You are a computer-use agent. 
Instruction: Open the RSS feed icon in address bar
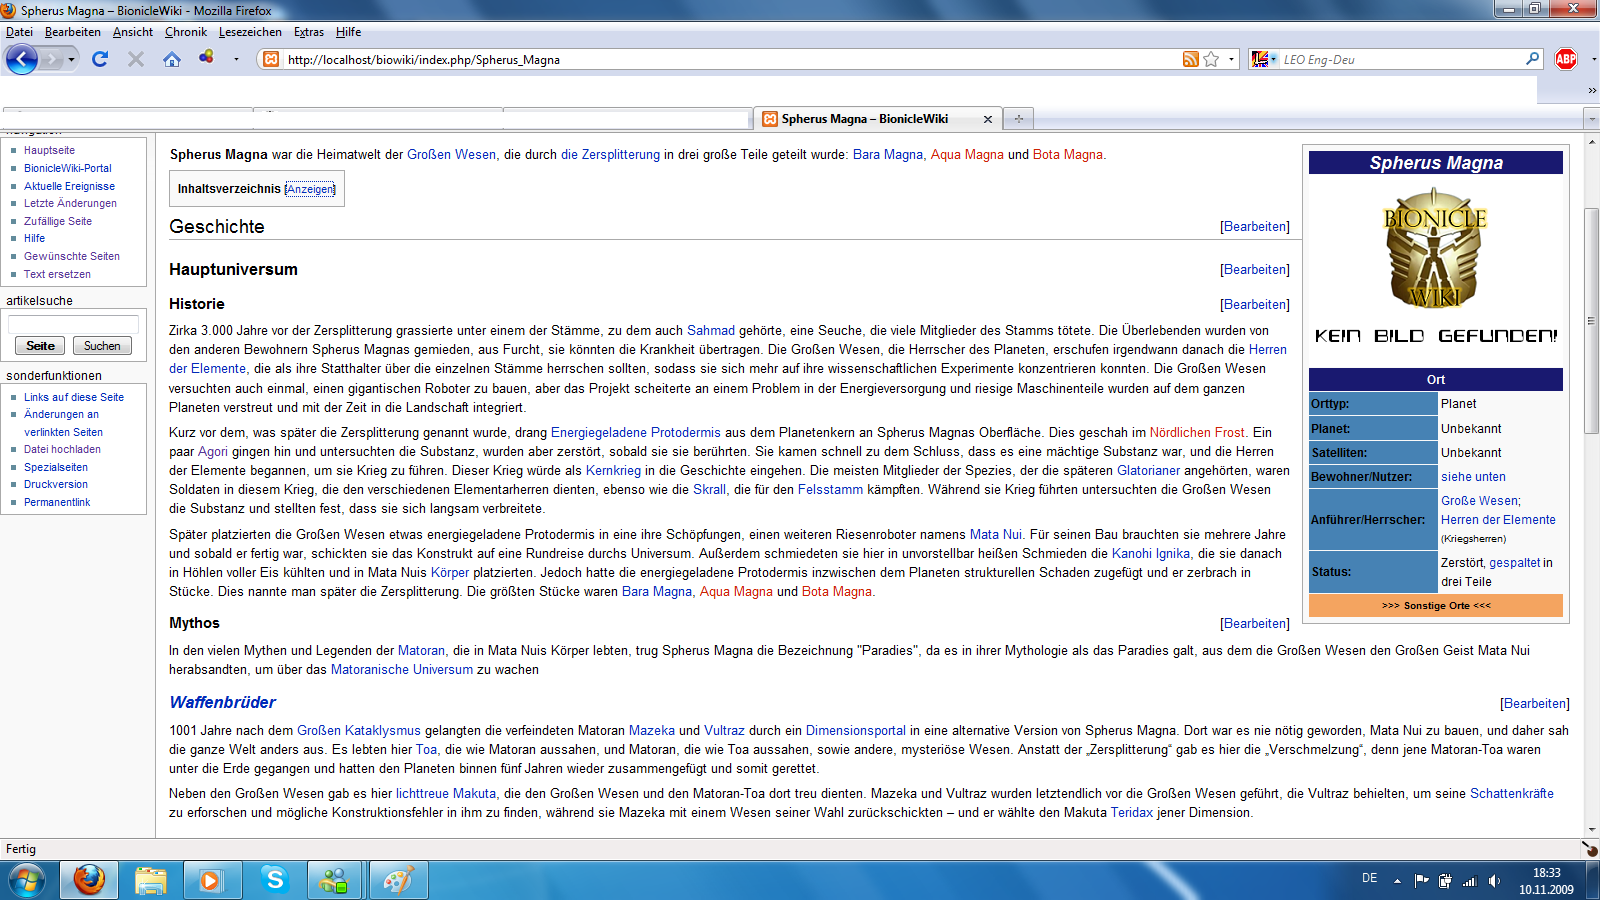(x=1189, y=59)
